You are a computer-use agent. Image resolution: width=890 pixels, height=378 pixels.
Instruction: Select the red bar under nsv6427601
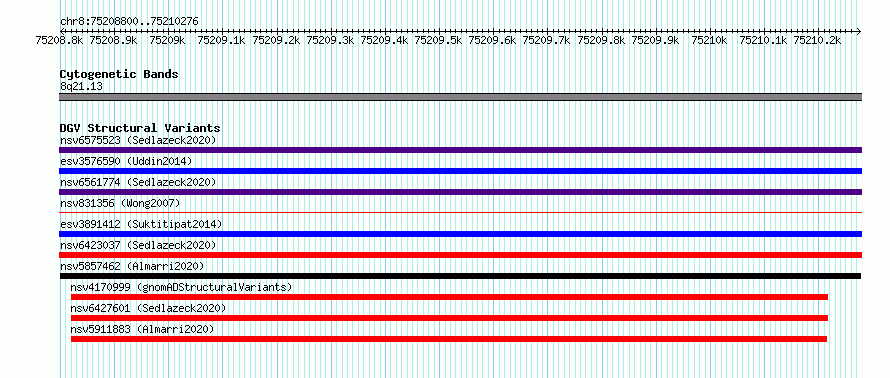click(450, 318)
